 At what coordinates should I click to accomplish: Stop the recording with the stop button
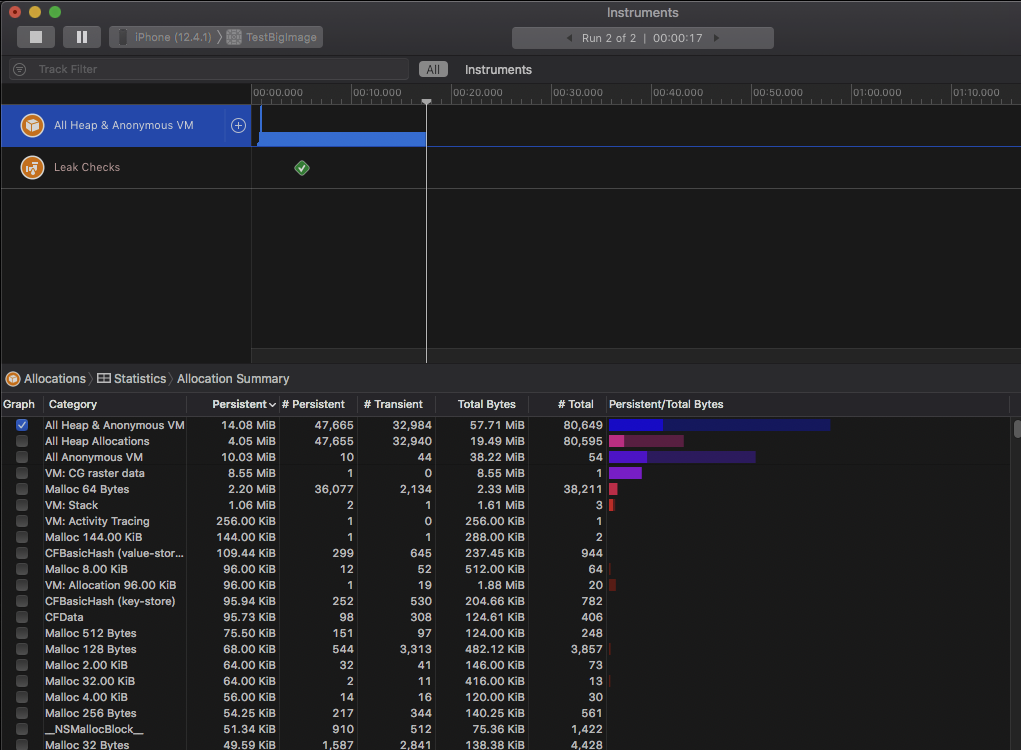36,37
